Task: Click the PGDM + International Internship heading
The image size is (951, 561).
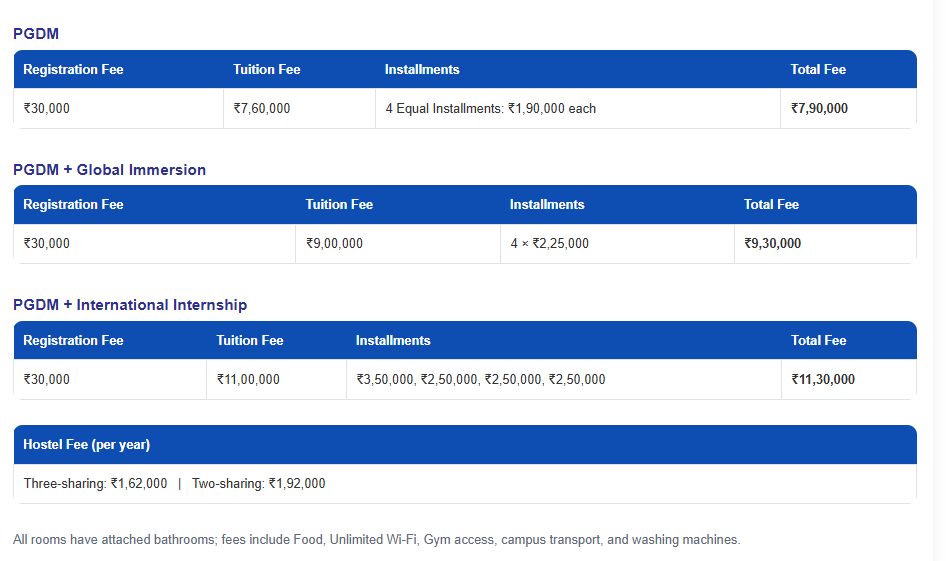Action: [x=130, y=305]
